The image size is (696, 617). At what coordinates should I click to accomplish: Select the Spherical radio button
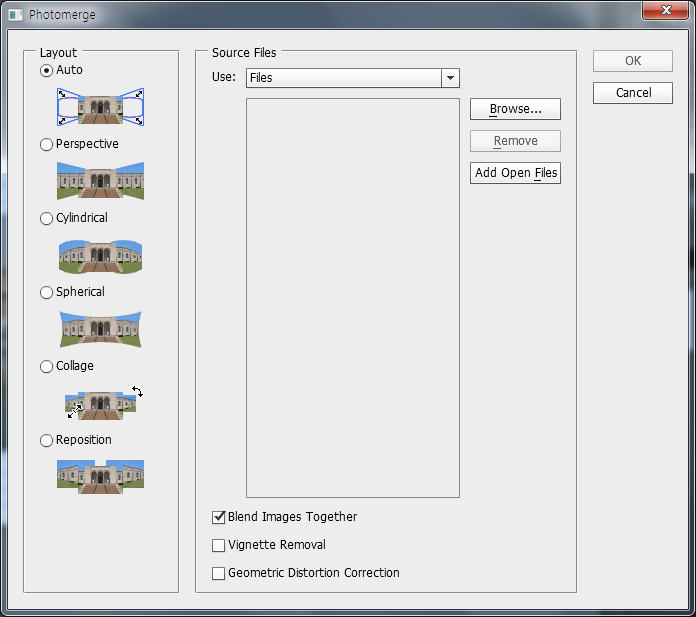(46, 292)
